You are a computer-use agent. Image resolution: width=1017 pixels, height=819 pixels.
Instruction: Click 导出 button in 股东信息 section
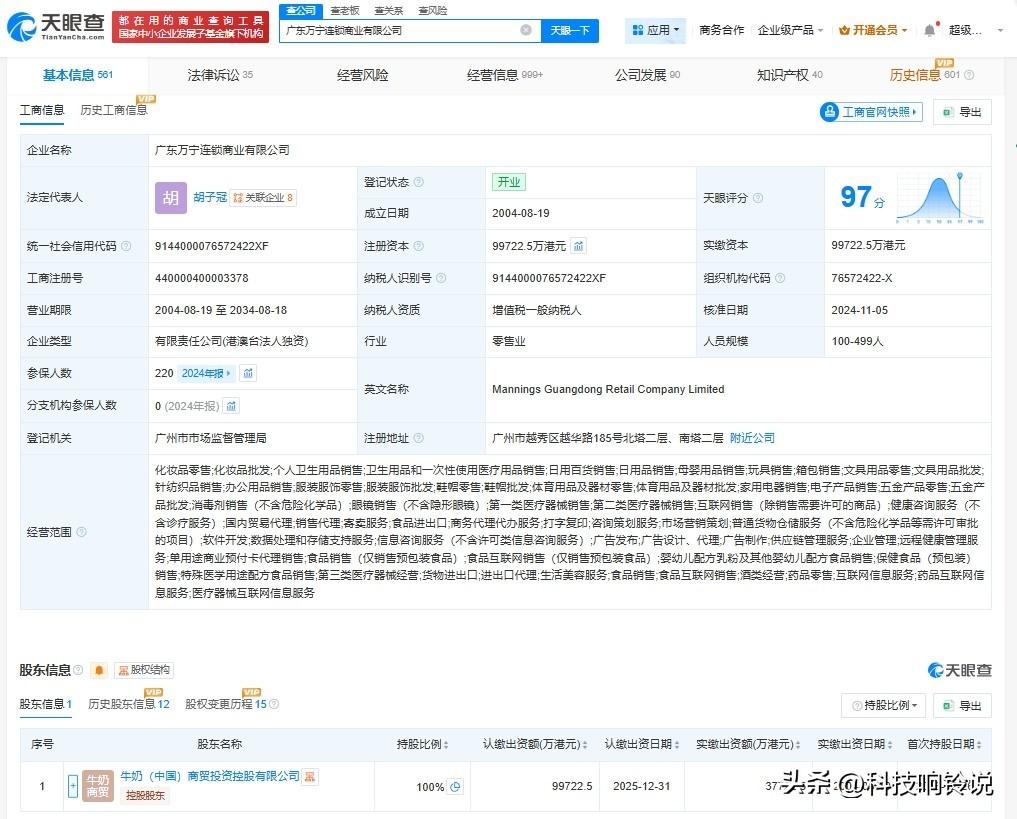[x=962, y=706]
